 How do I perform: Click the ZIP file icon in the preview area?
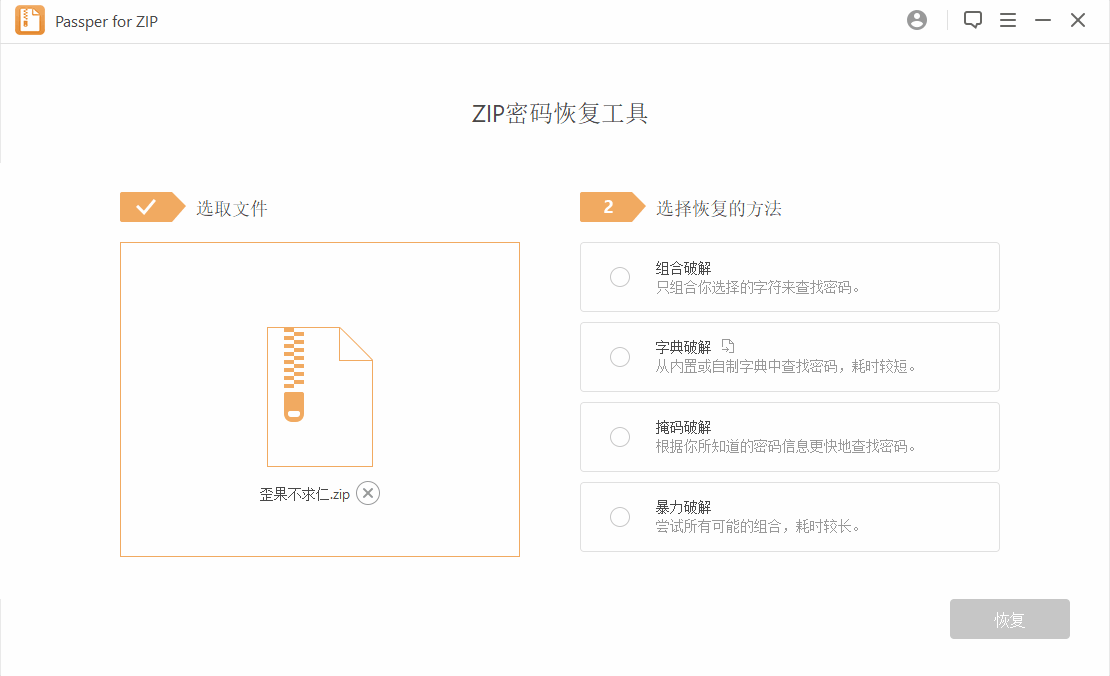[x=319, y=396]
